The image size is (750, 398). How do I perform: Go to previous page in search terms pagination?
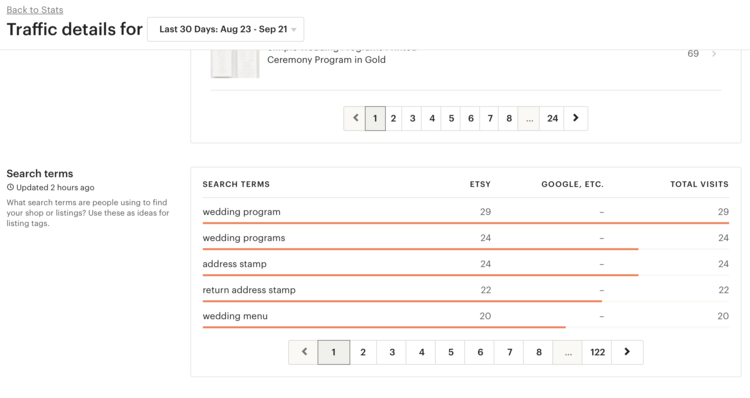304,352
